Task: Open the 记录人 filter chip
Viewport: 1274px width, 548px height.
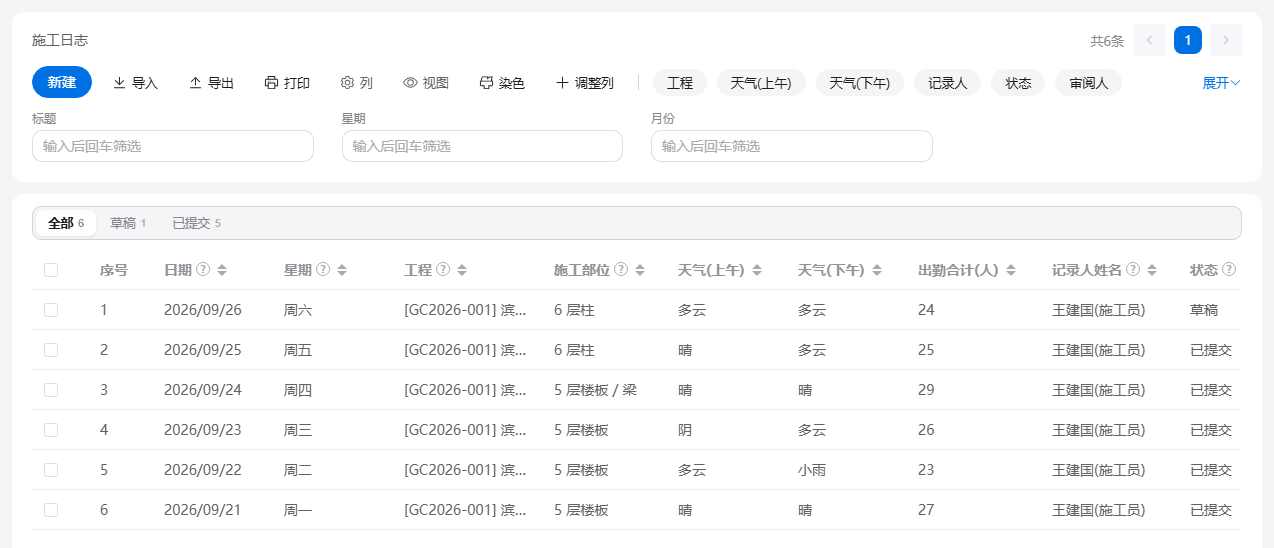Action: click(x=947, y=83)
